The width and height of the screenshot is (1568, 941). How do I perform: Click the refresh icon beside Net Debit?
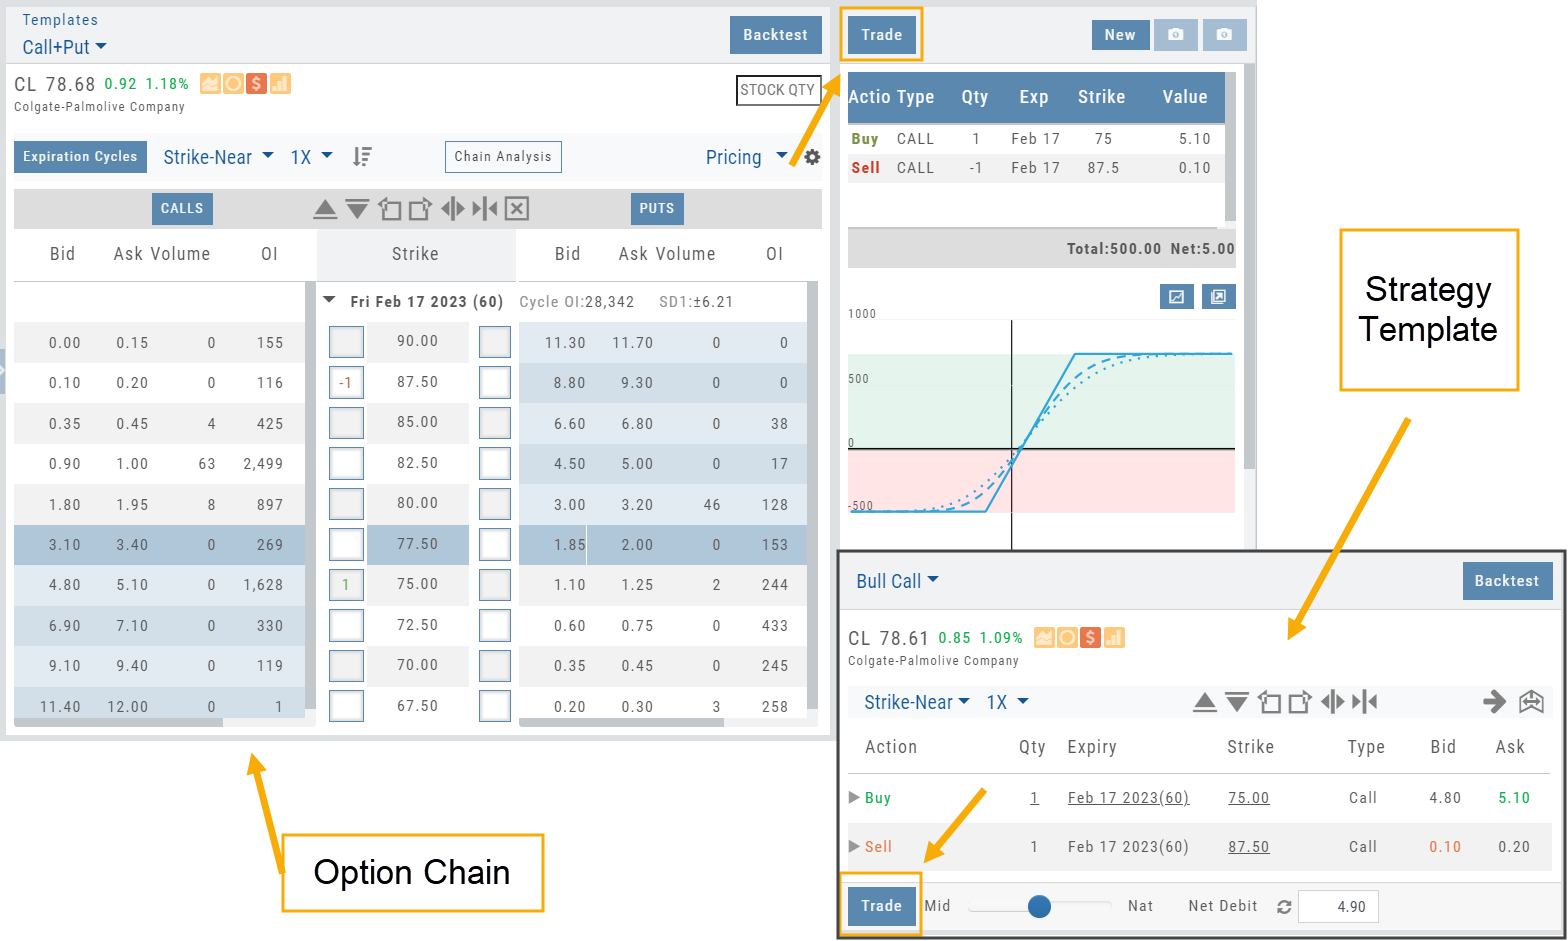[x=1284, y=907]
